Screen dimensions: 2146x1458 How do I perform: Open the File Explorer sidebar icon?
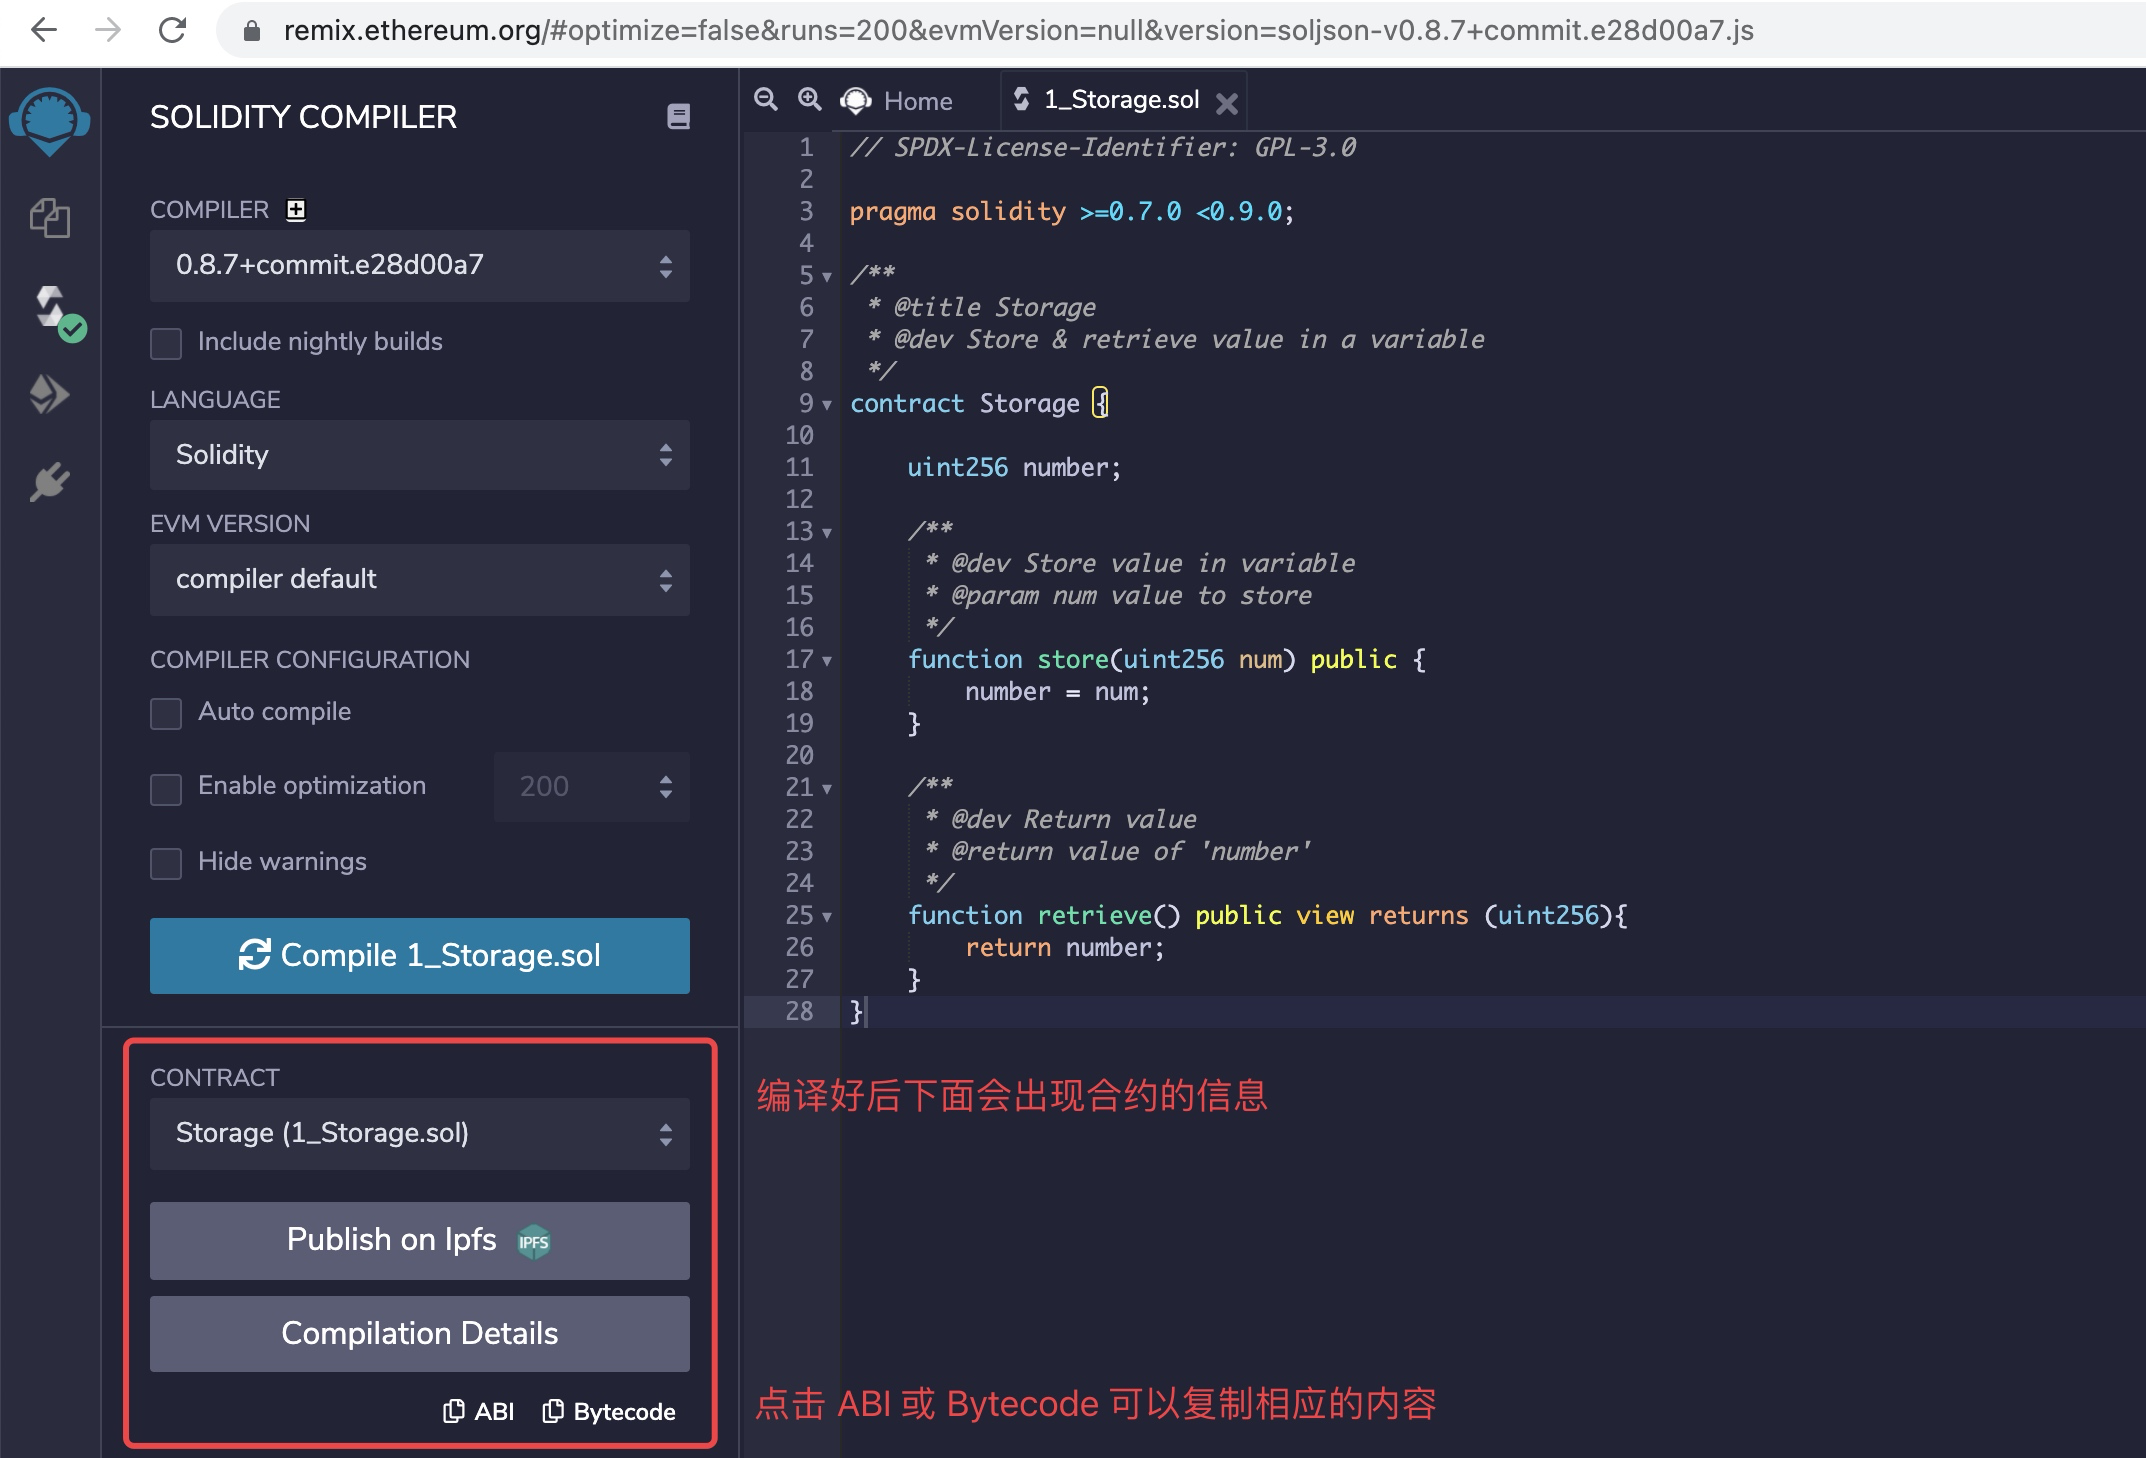(49, 218)
